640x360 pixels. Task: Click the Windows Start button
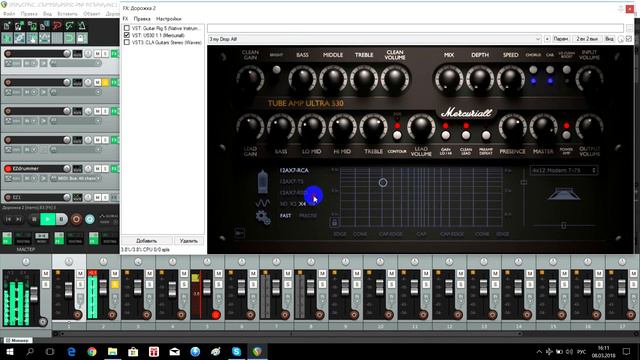point(9,351)
